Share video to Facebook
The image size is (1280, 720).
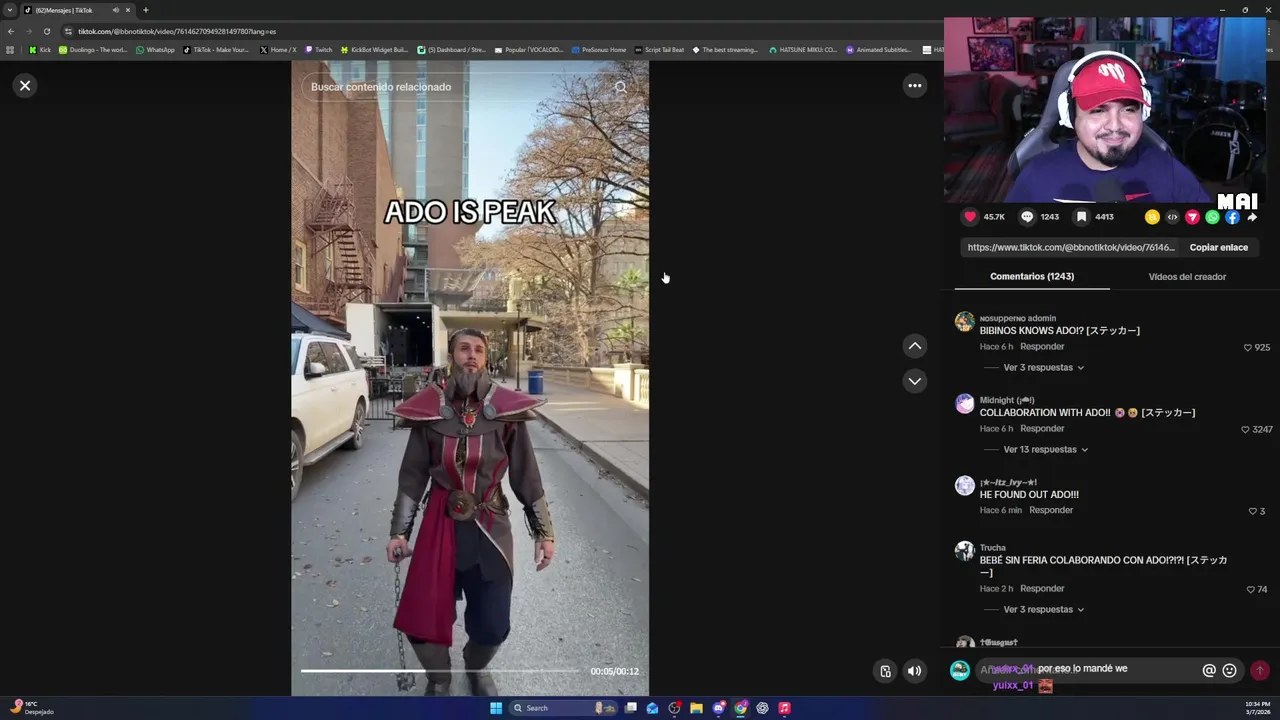[x=1232, y=217]
